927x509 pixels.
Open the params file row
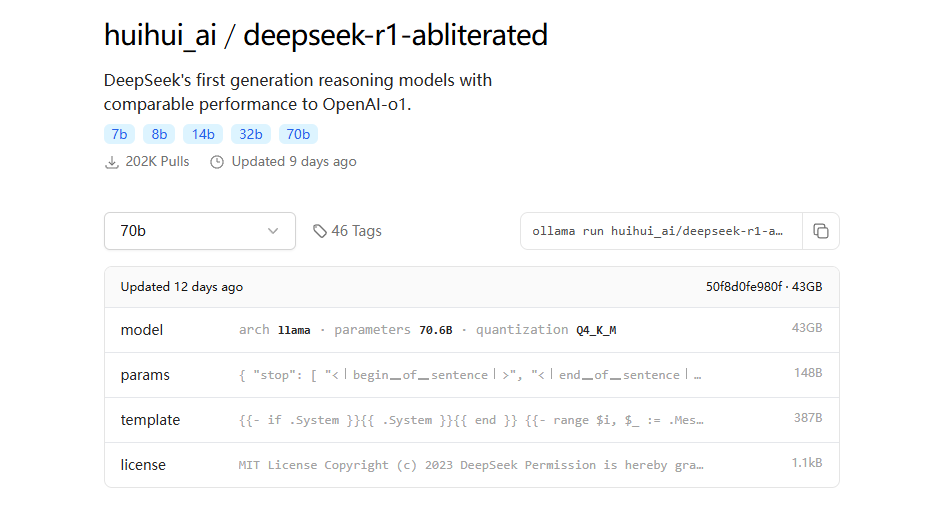click(472, 375)
